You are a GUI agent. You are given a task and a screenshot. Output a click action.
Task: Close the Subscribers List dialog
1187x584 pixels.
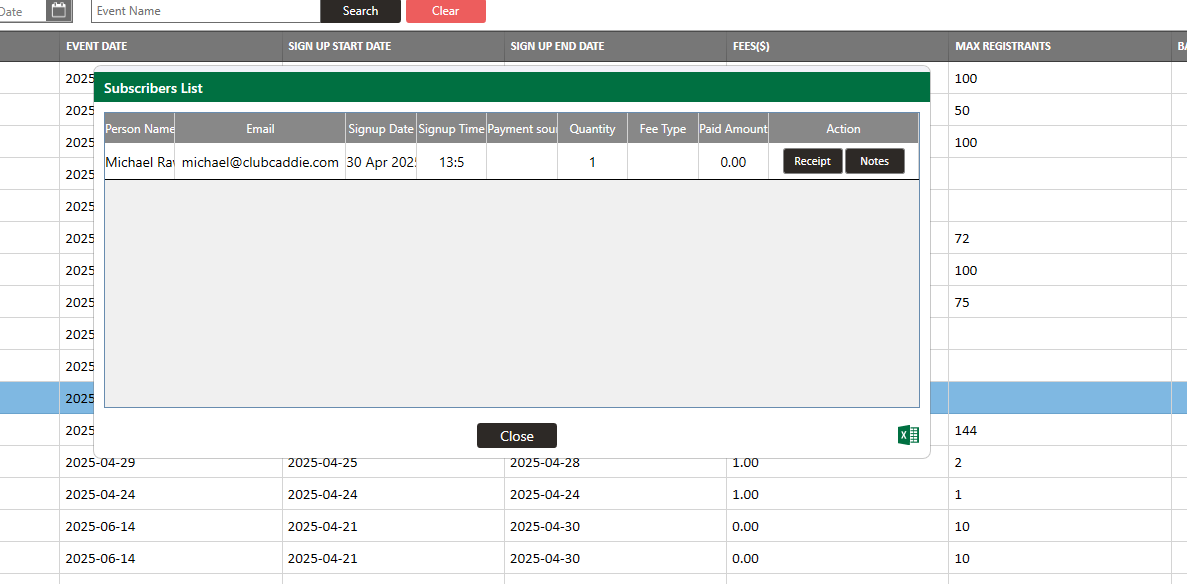coord(516,436)
